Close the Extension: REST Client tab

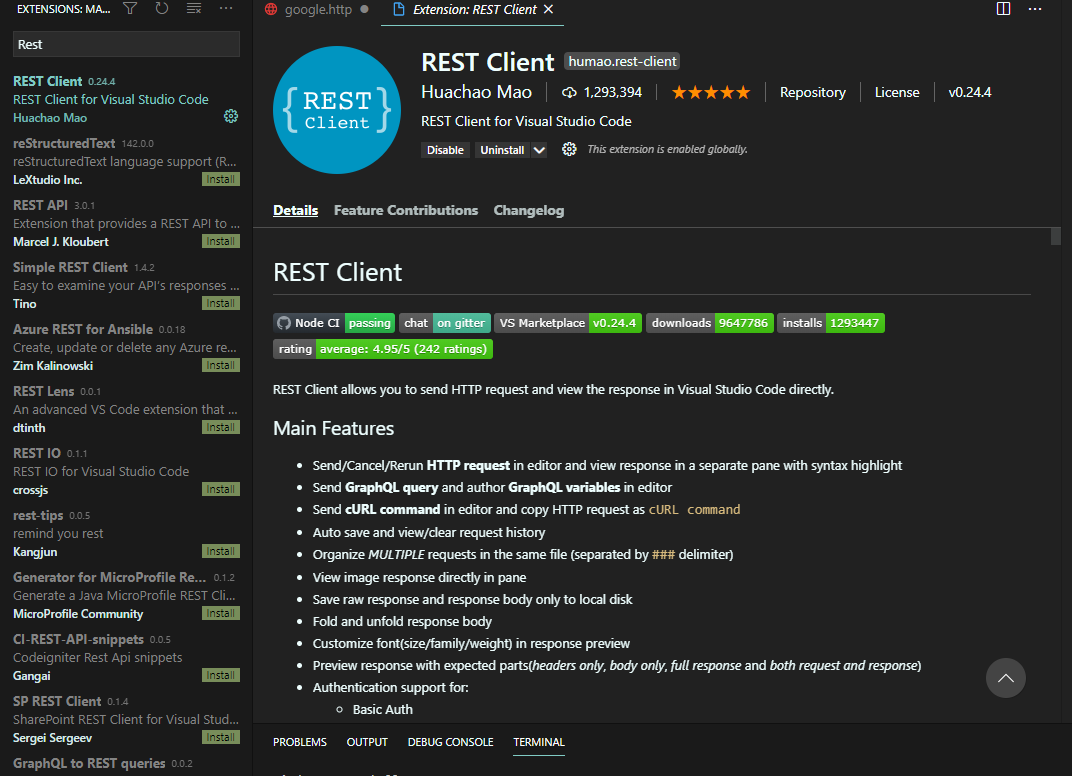pos(548,10)
